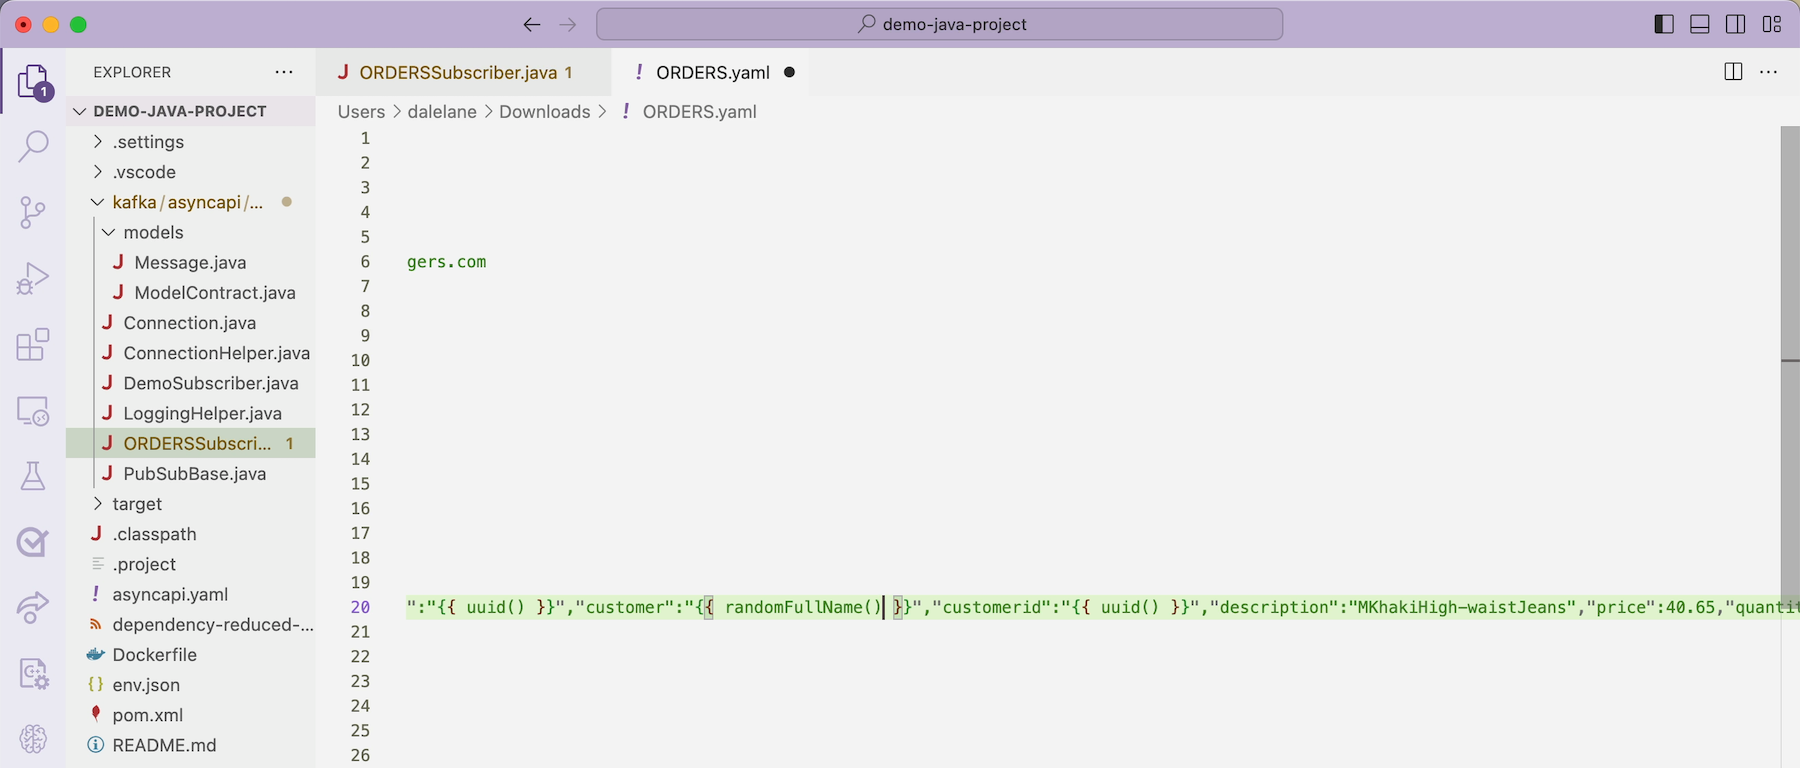Click the customize layout icon

1772,24
